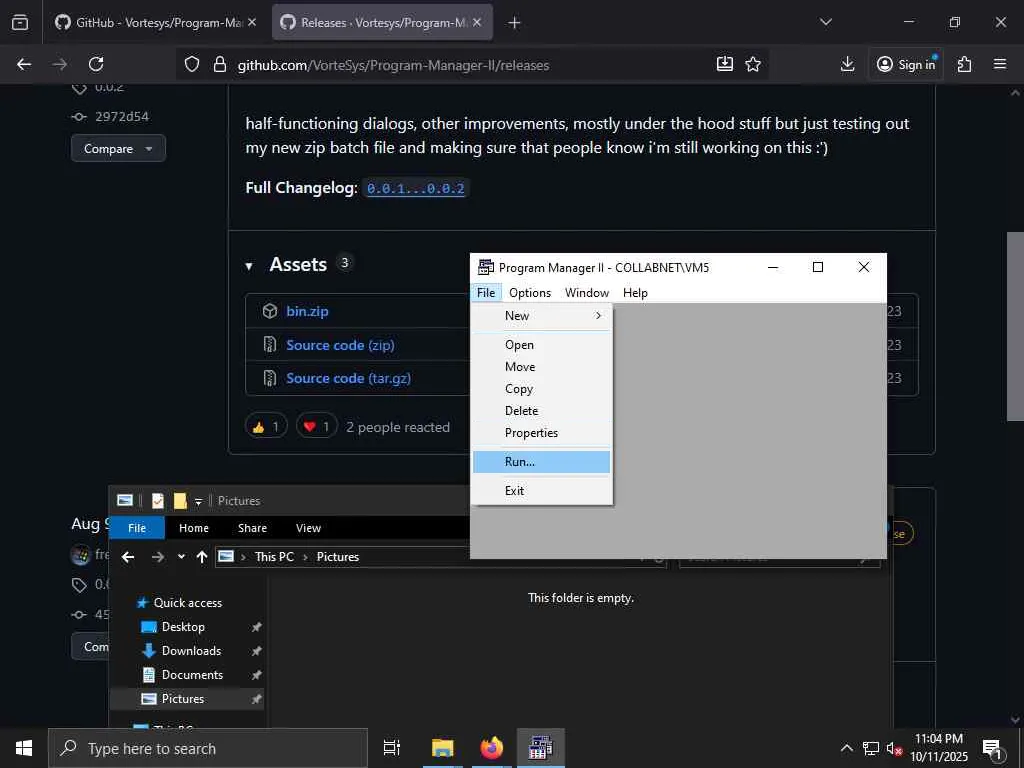The width and height of the screenshot is (1024, 768).
Task: Close the GitHub - Vortesys tab
Action: click(252, 23)
